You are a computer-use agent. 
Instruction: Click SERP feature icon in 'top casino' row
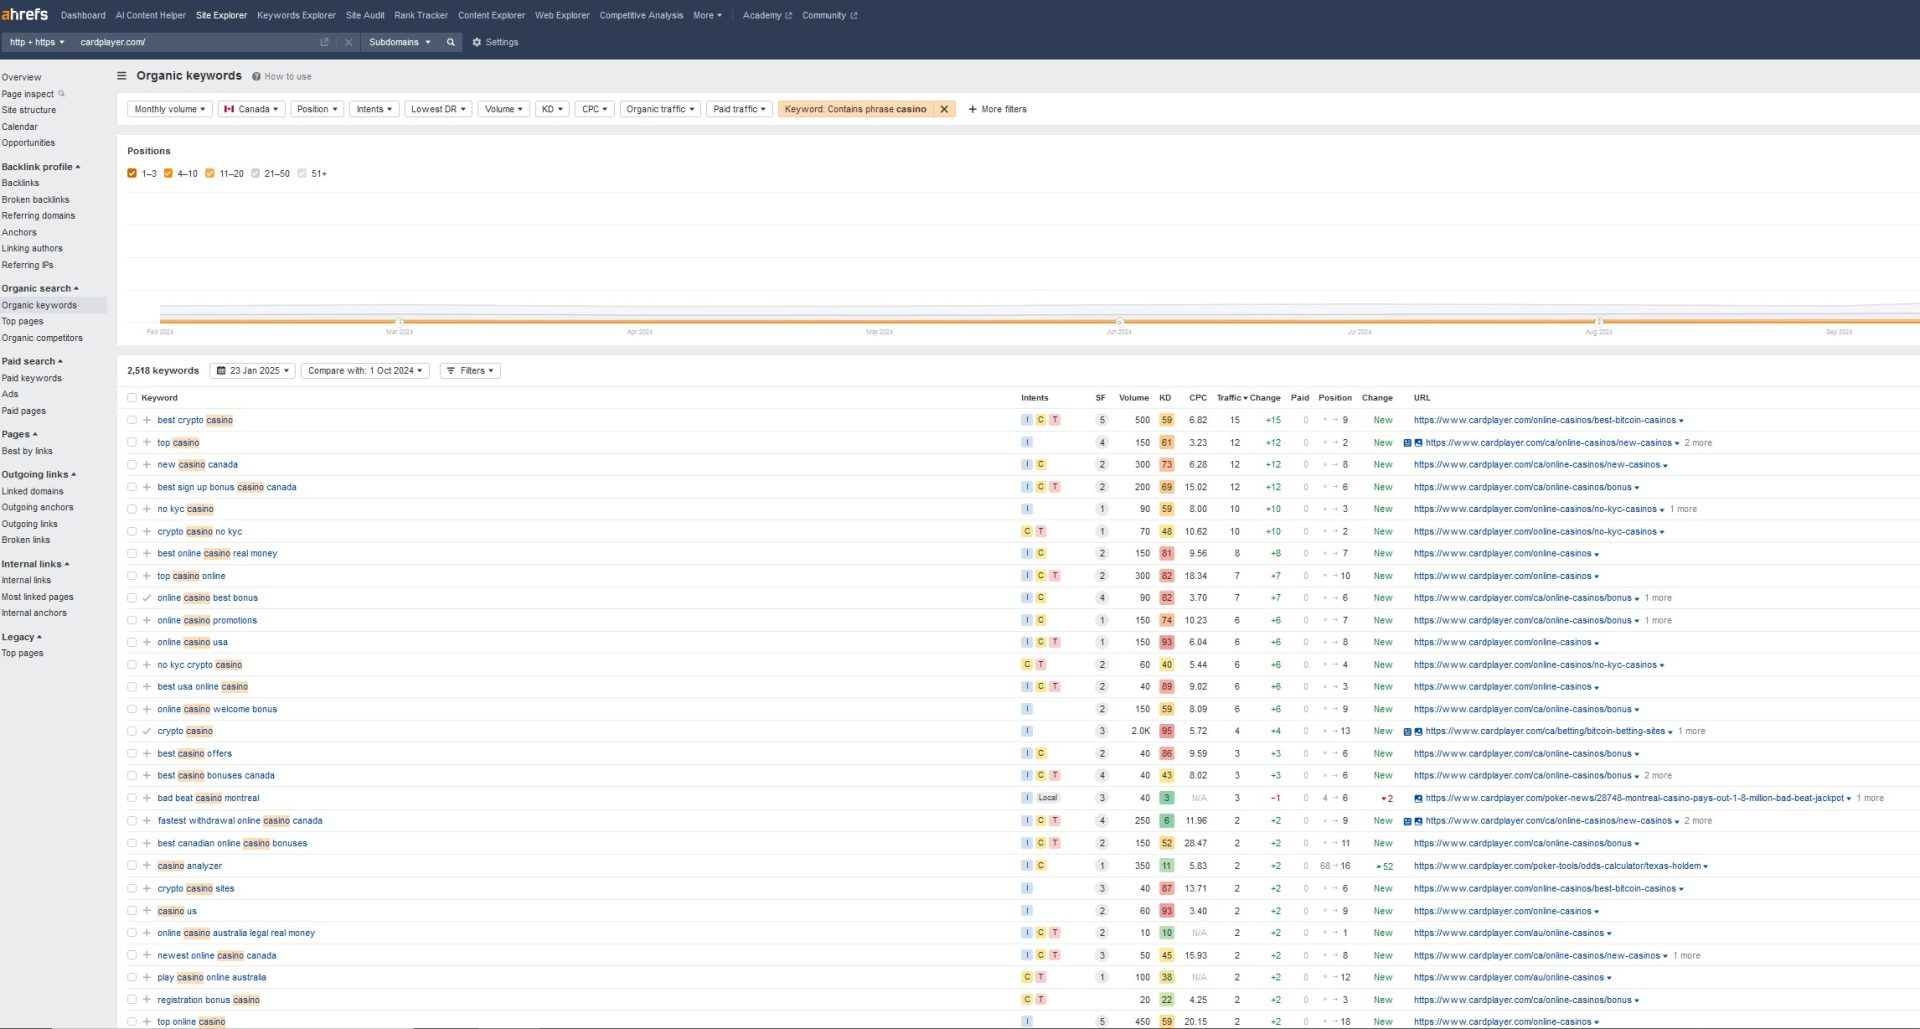coord(1407,442)
